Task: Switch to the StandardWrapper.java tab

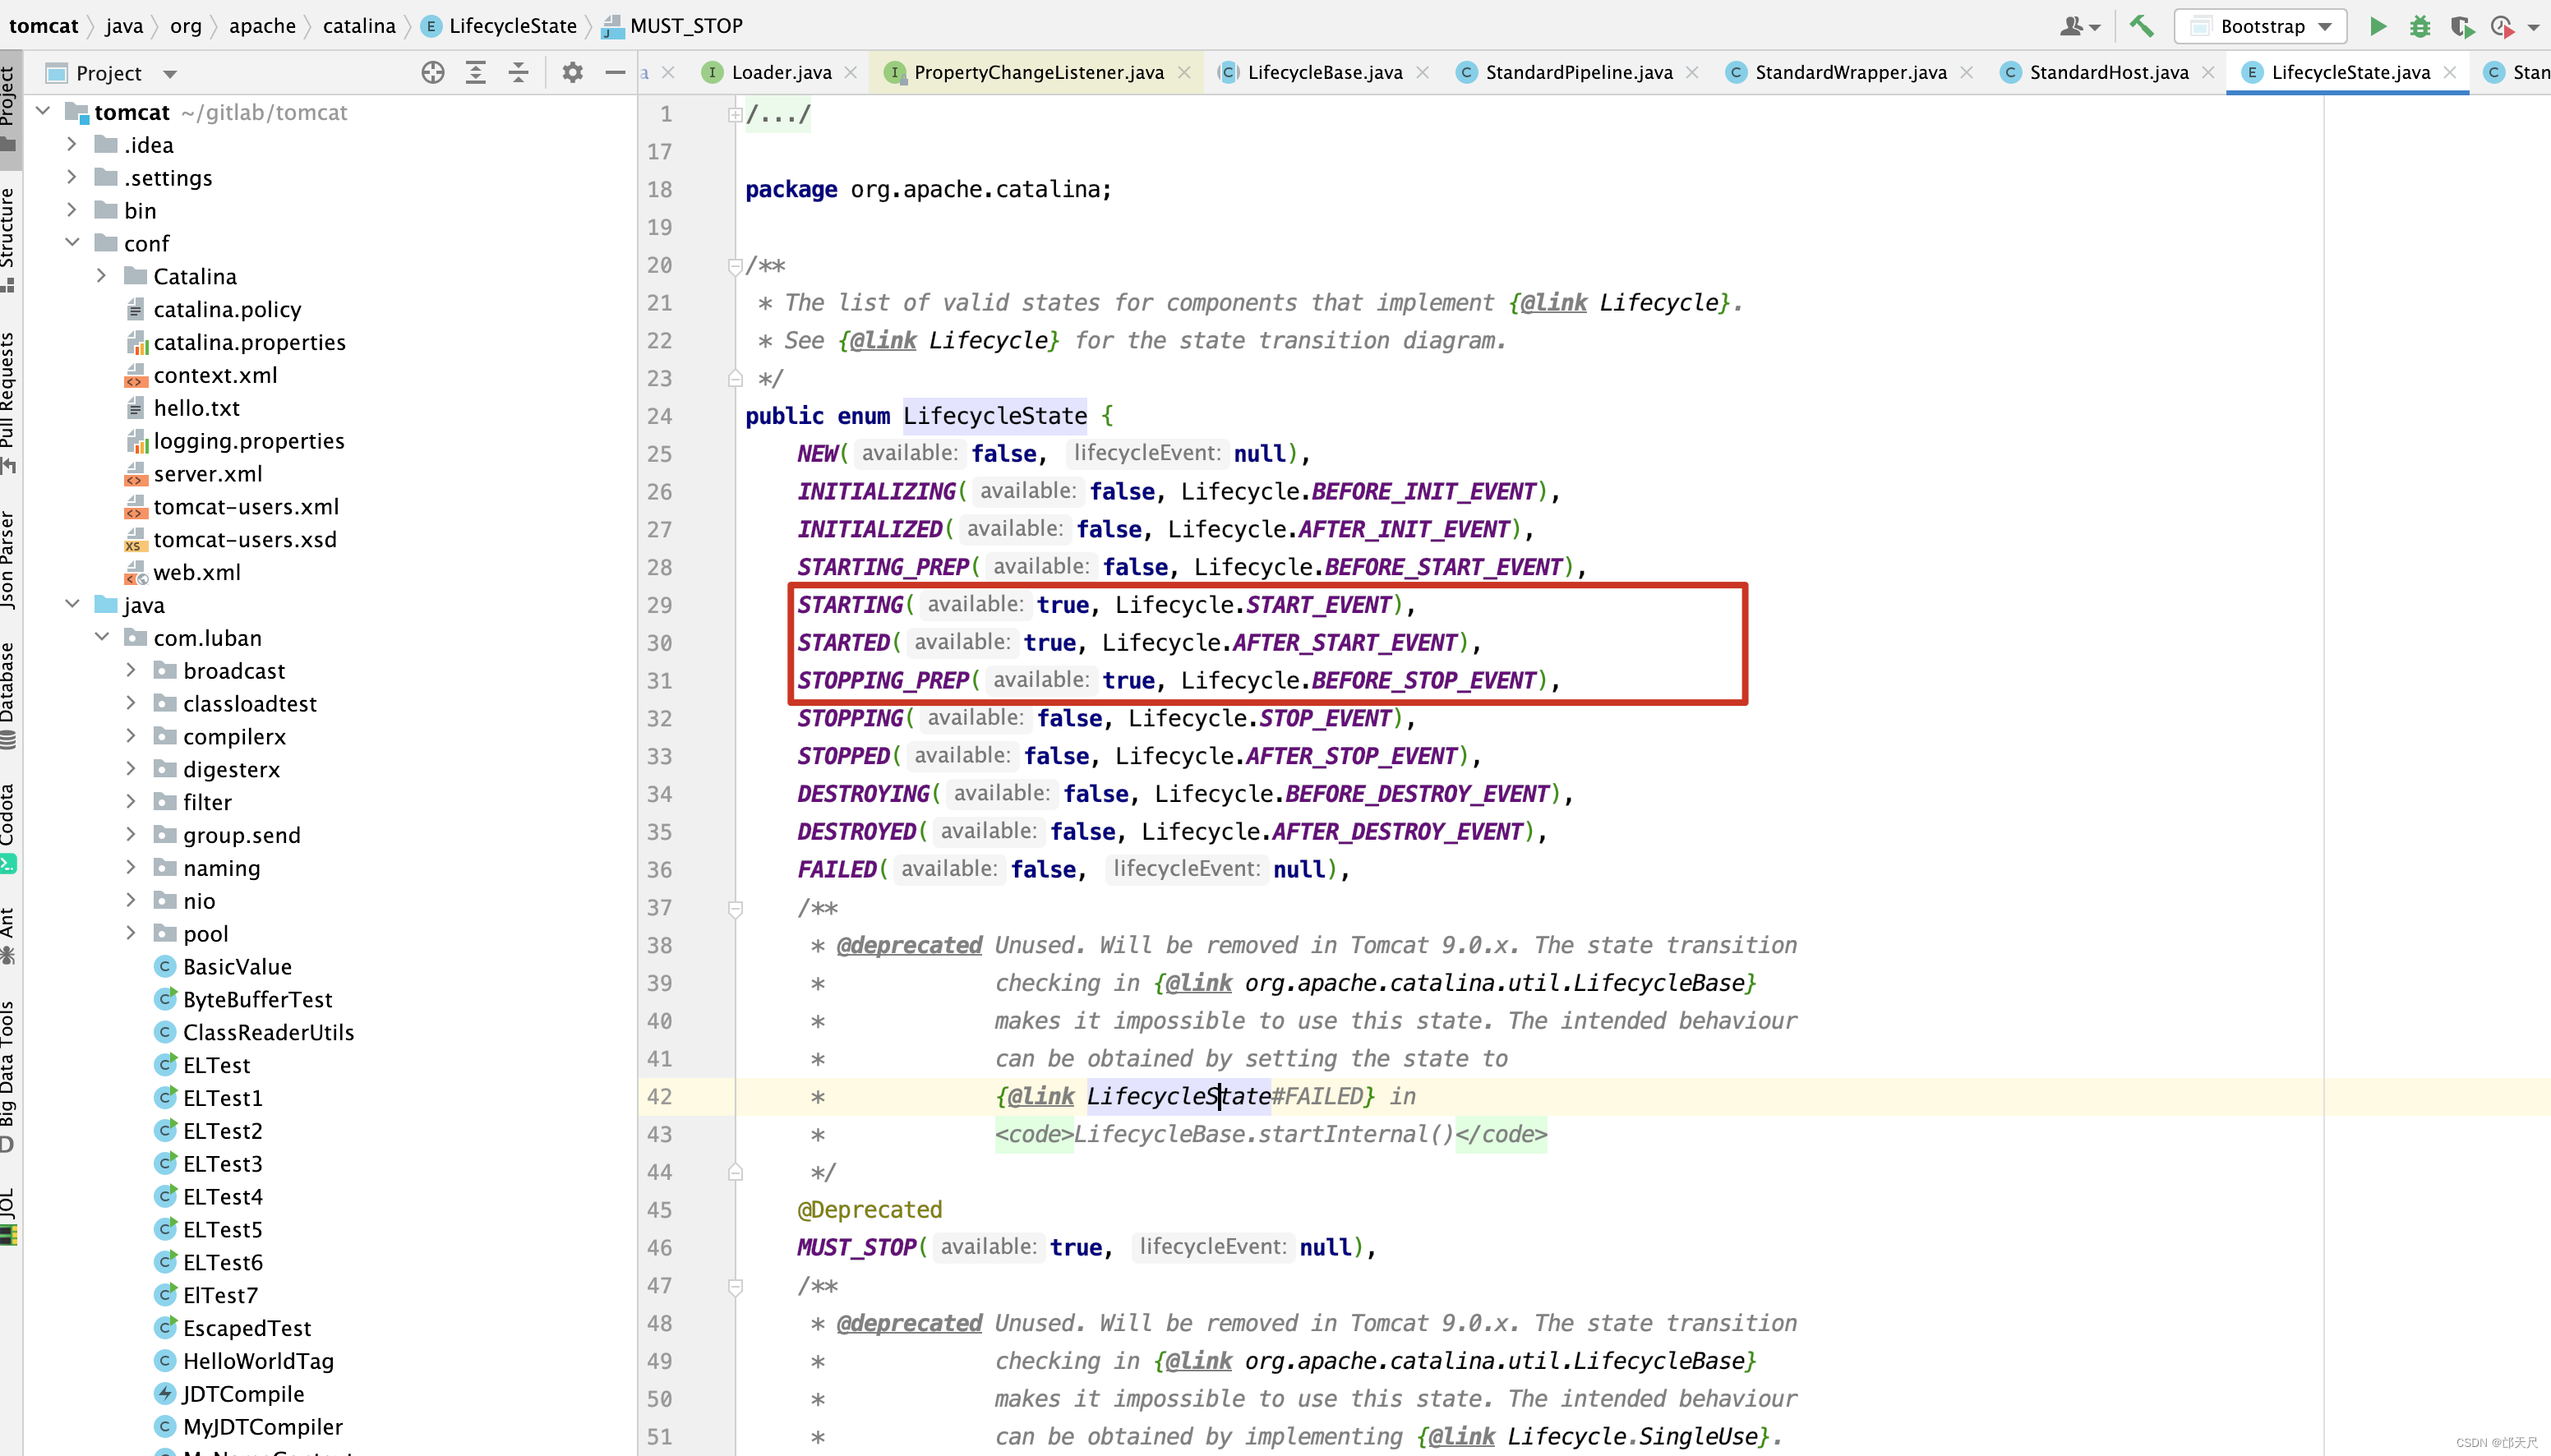Action: pos(1850,72)
